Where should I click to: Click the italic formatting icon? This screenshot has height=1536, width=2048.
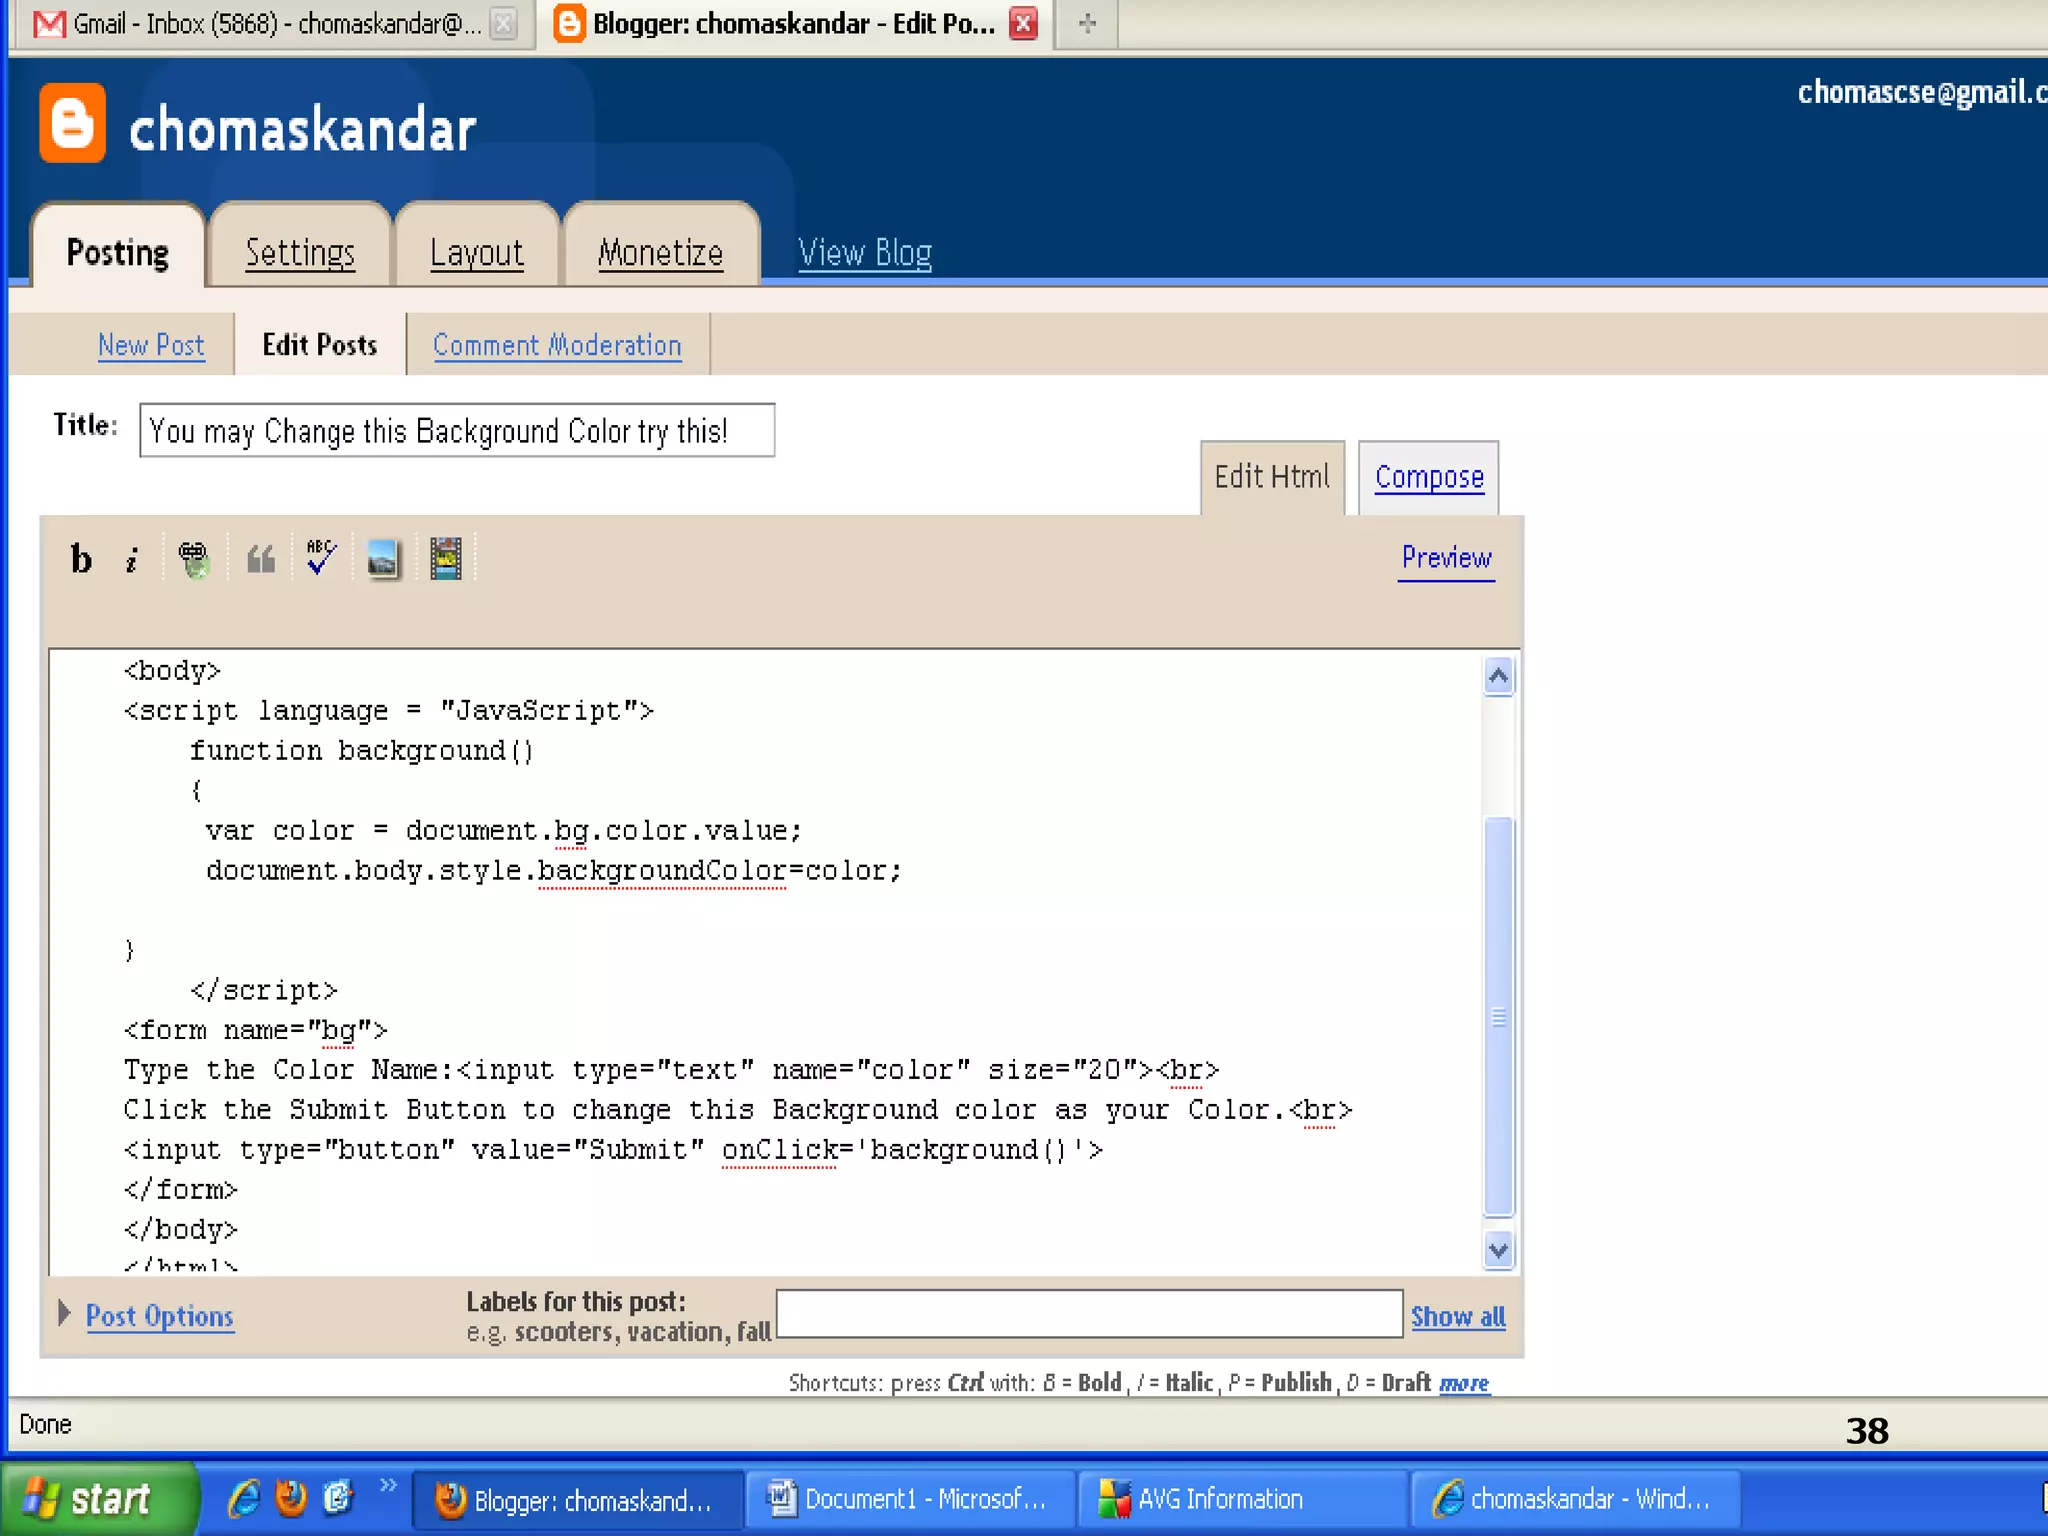[x=132, y=559]
